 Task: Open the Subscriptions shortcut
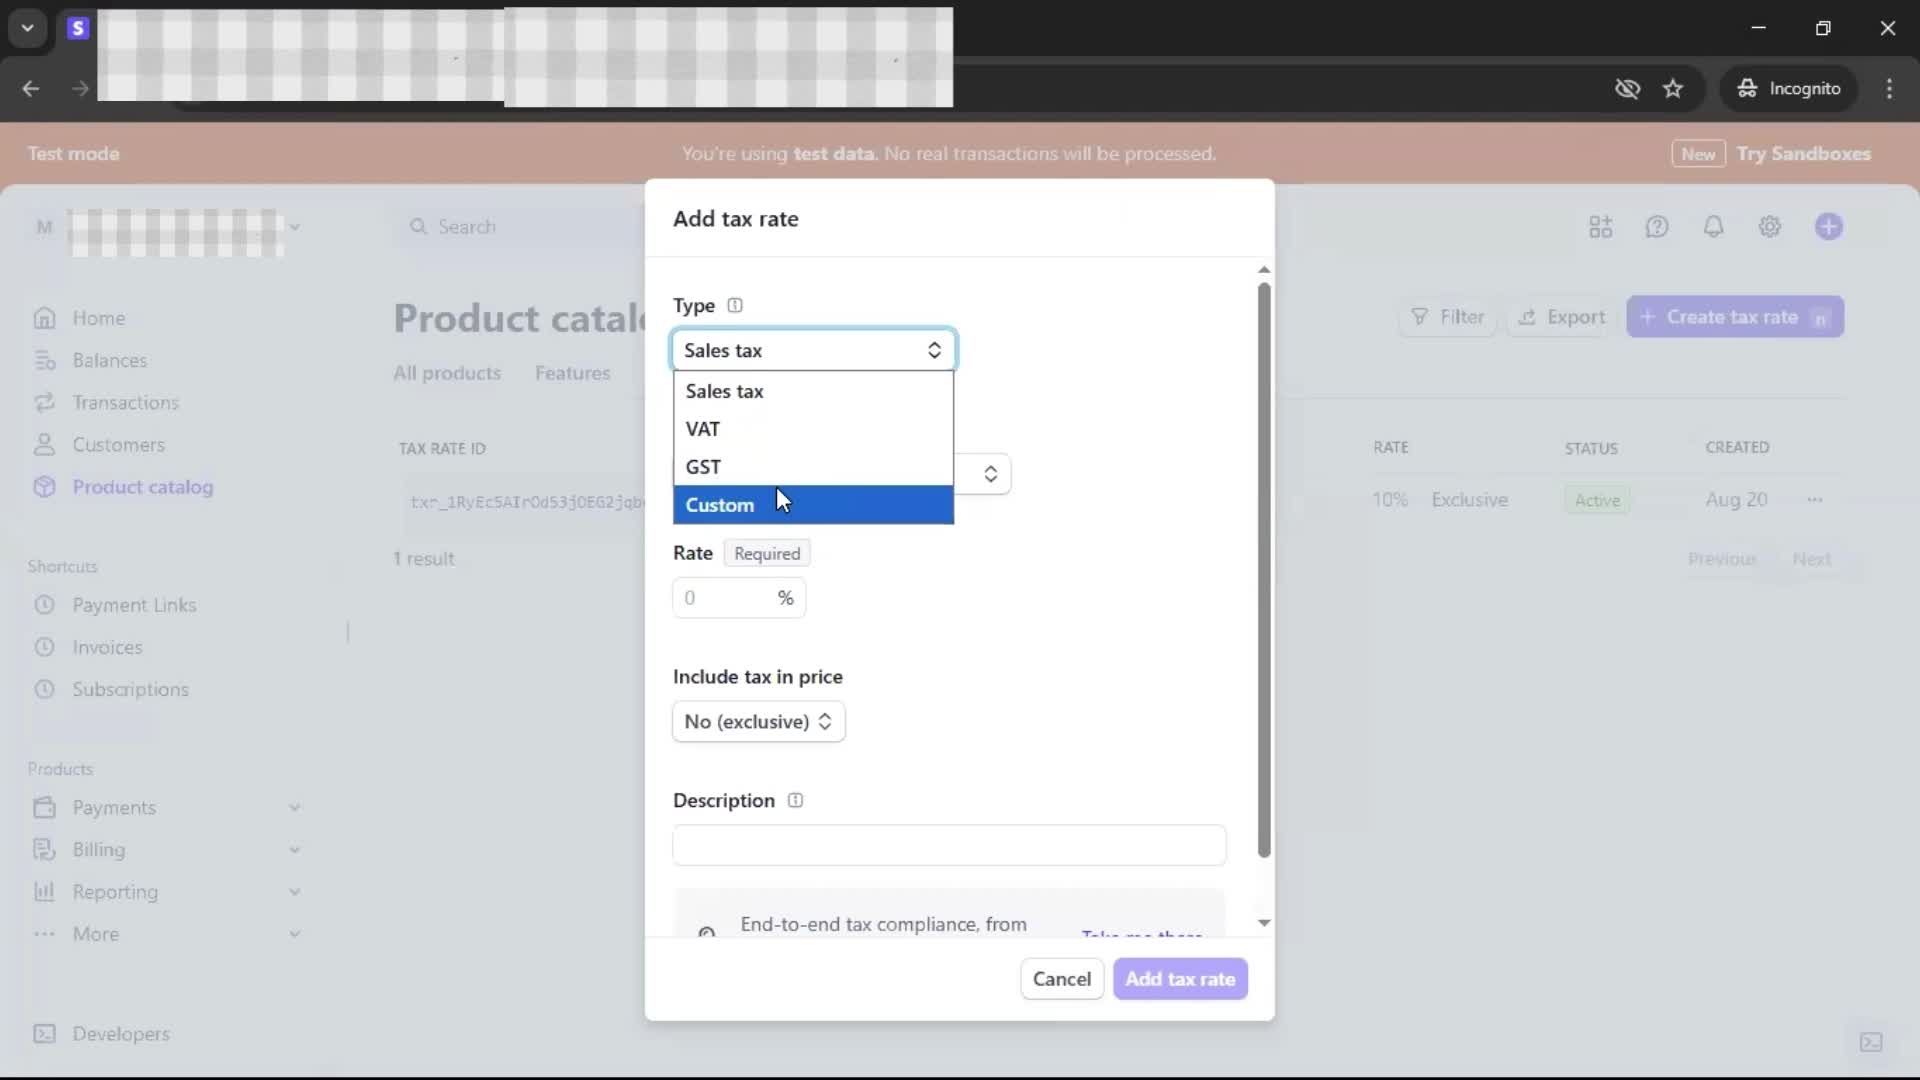130,689
